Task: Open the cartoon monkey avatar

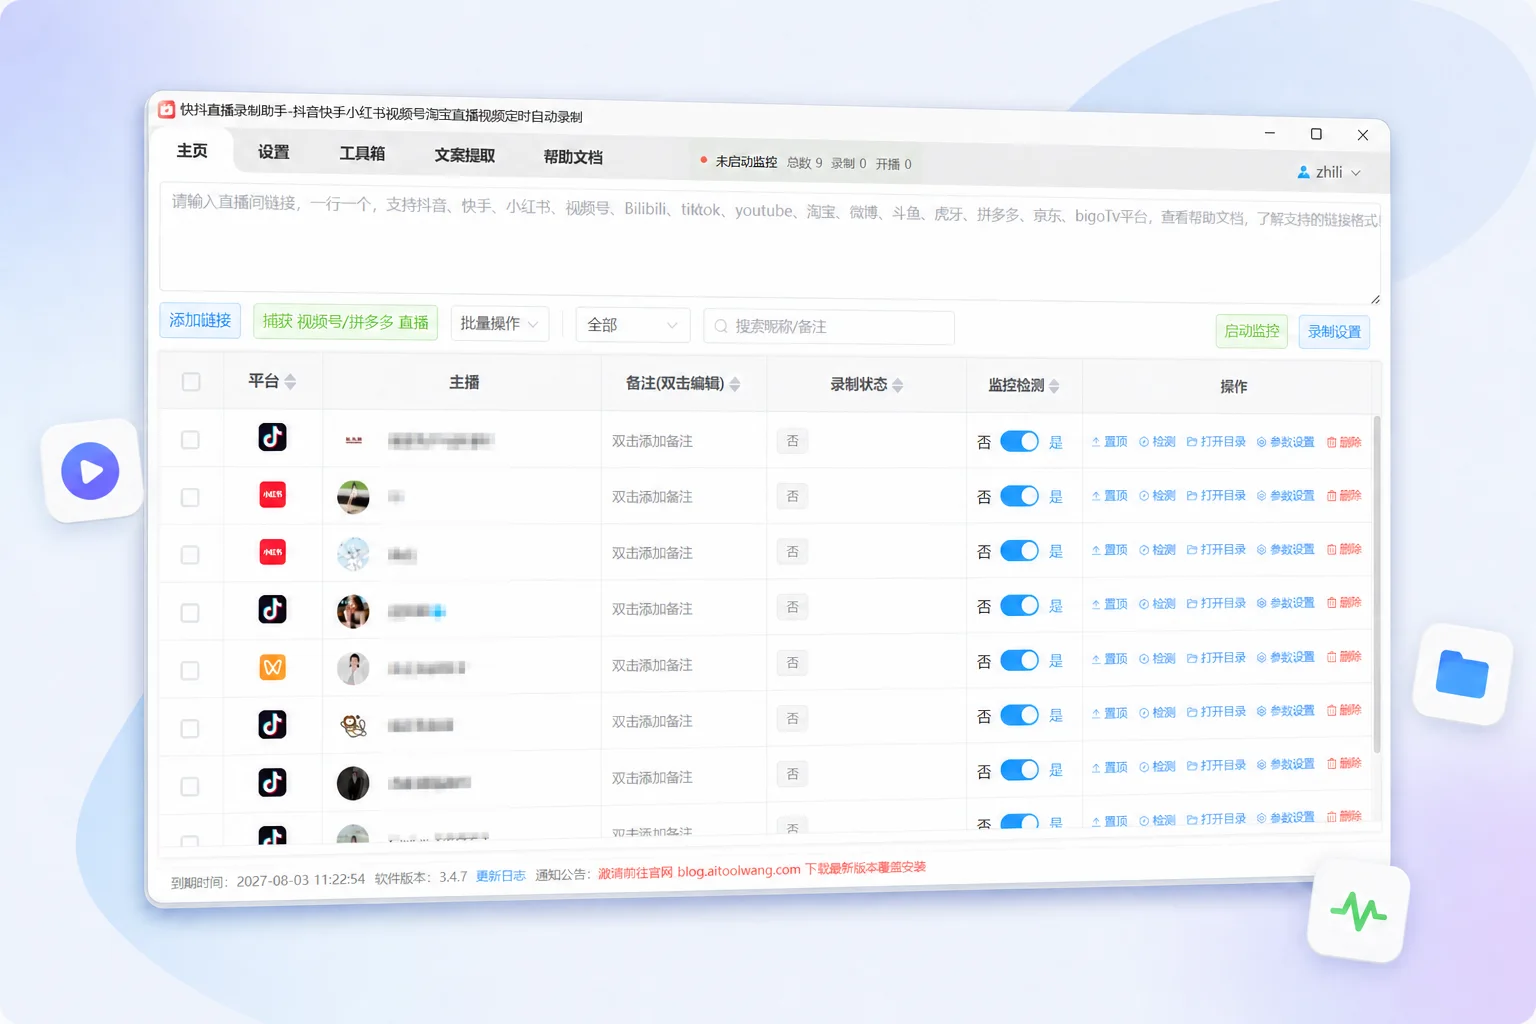Action: pos(353,725)
